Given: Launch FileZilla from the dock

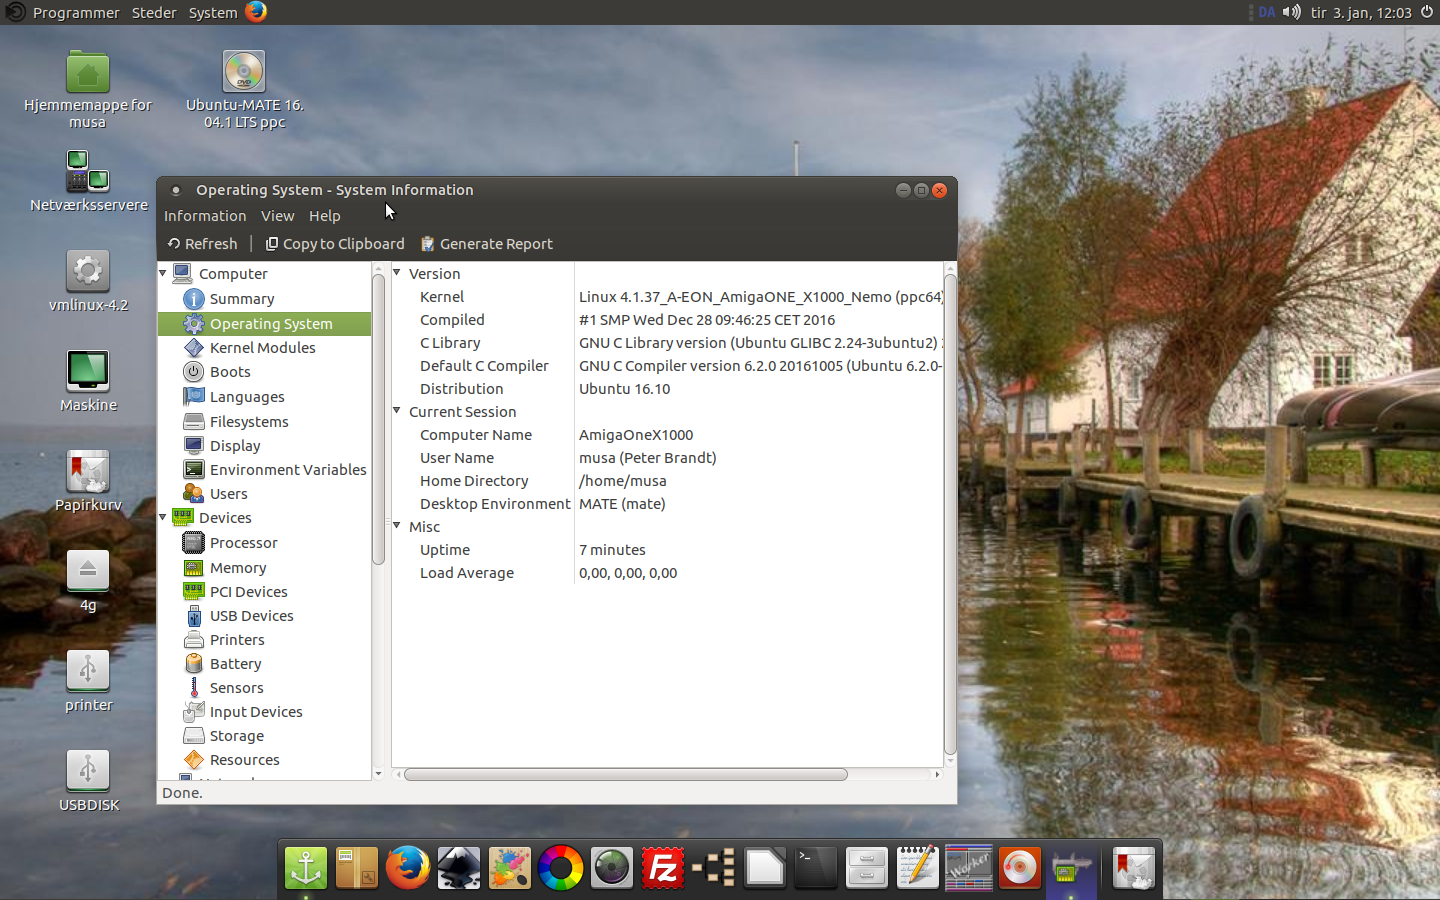Looking at the screenshot, I should tap(662, 868).
